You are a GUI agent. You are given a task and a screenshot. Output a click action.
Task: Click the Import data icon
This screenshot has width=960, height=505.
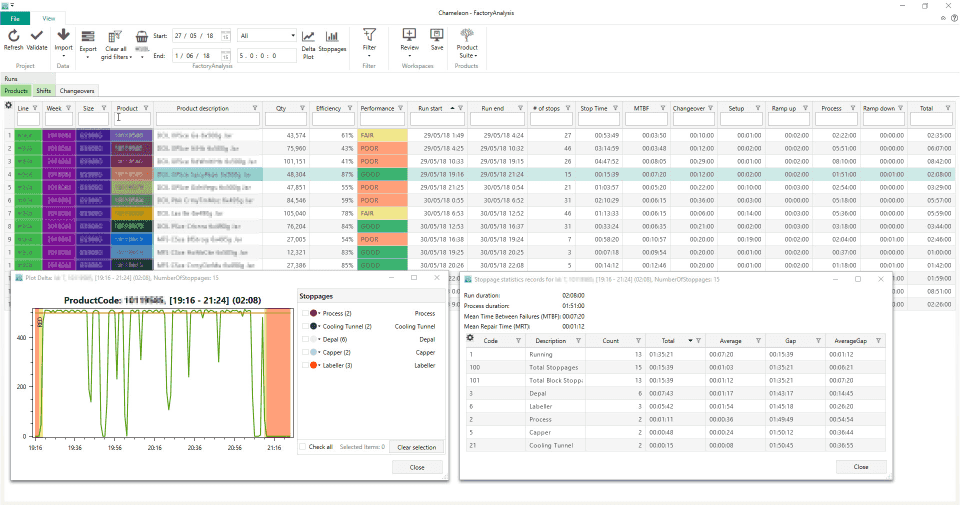coord(64,35)
